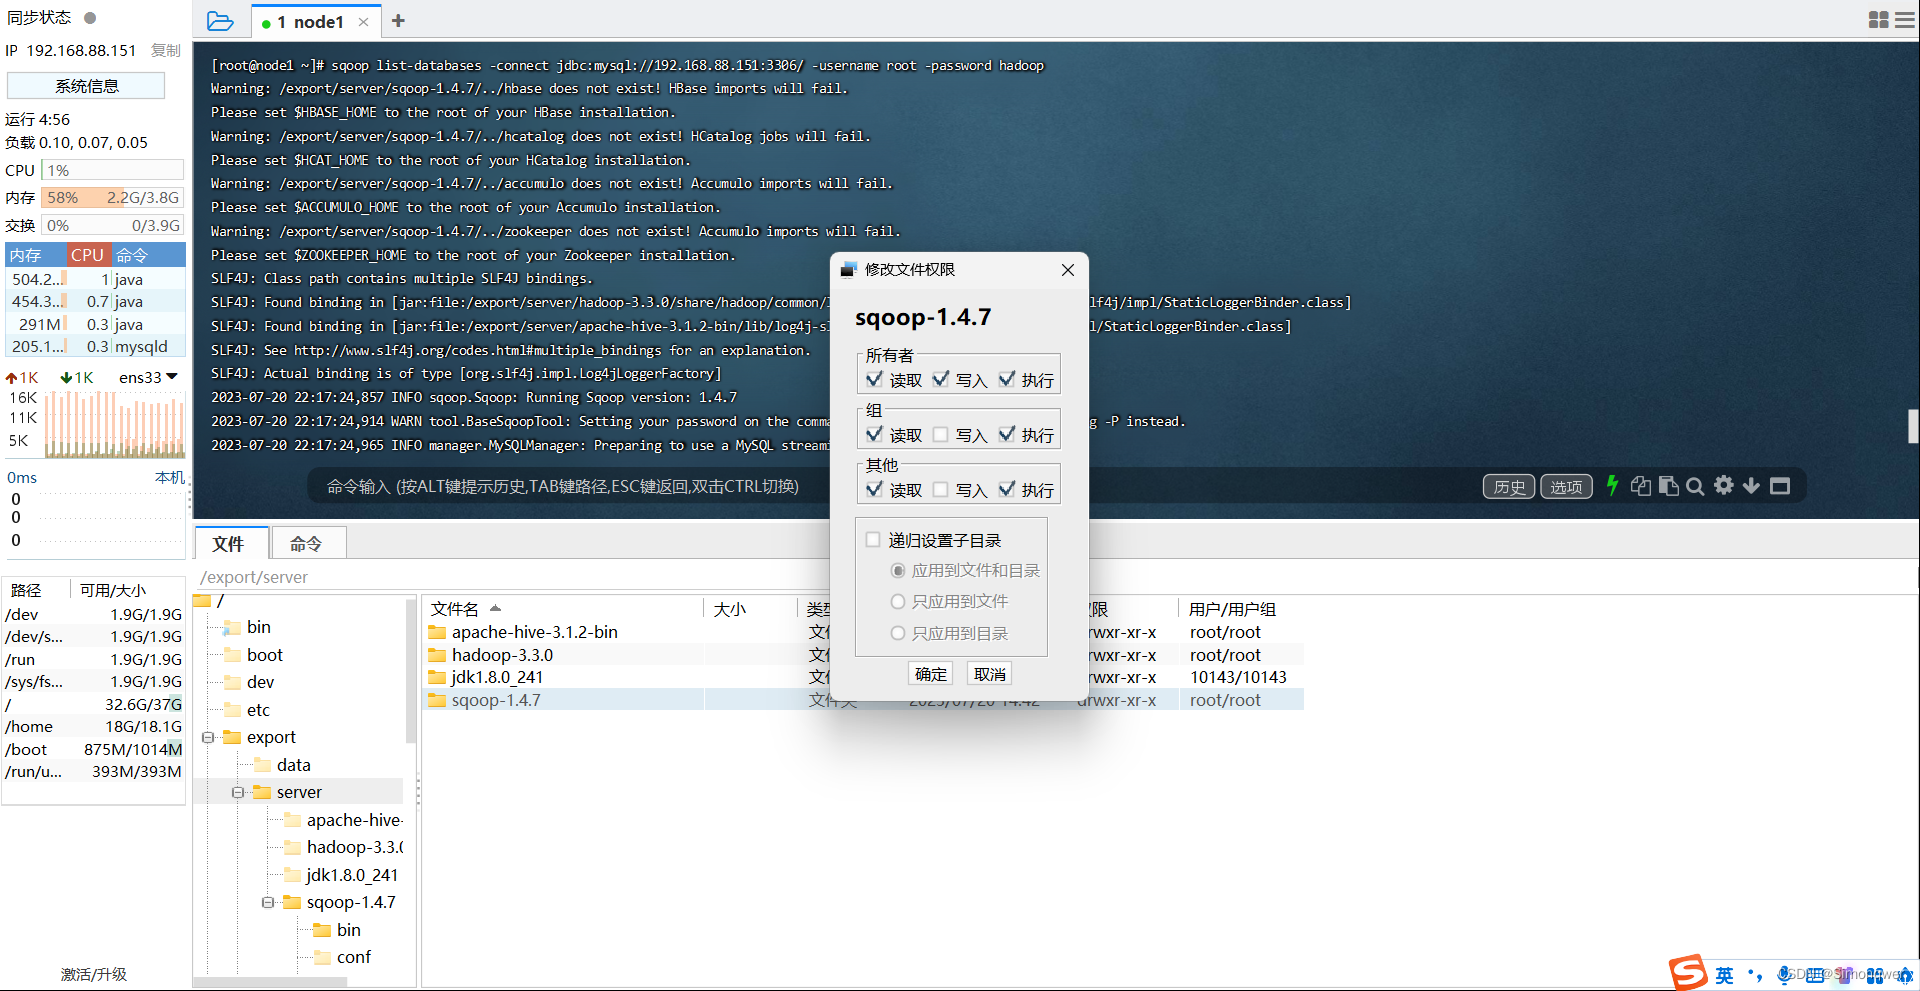Click the green lightning quick command icon
This screenshot has width=1920, height=991.
[x=1612, y=485]
